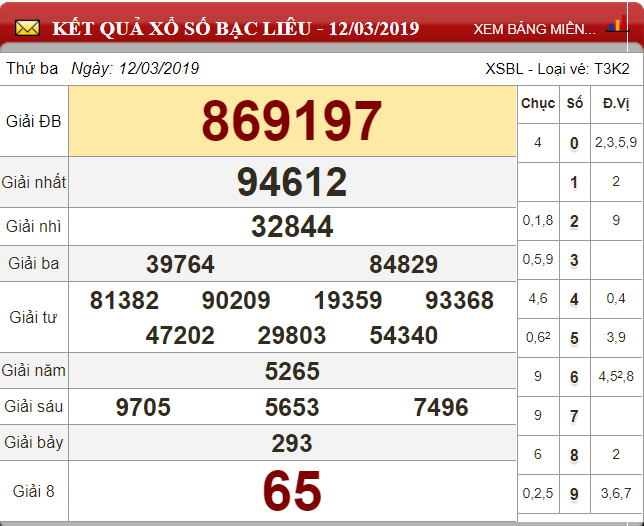Click the Thứ ba weekday label

[32, 68]
